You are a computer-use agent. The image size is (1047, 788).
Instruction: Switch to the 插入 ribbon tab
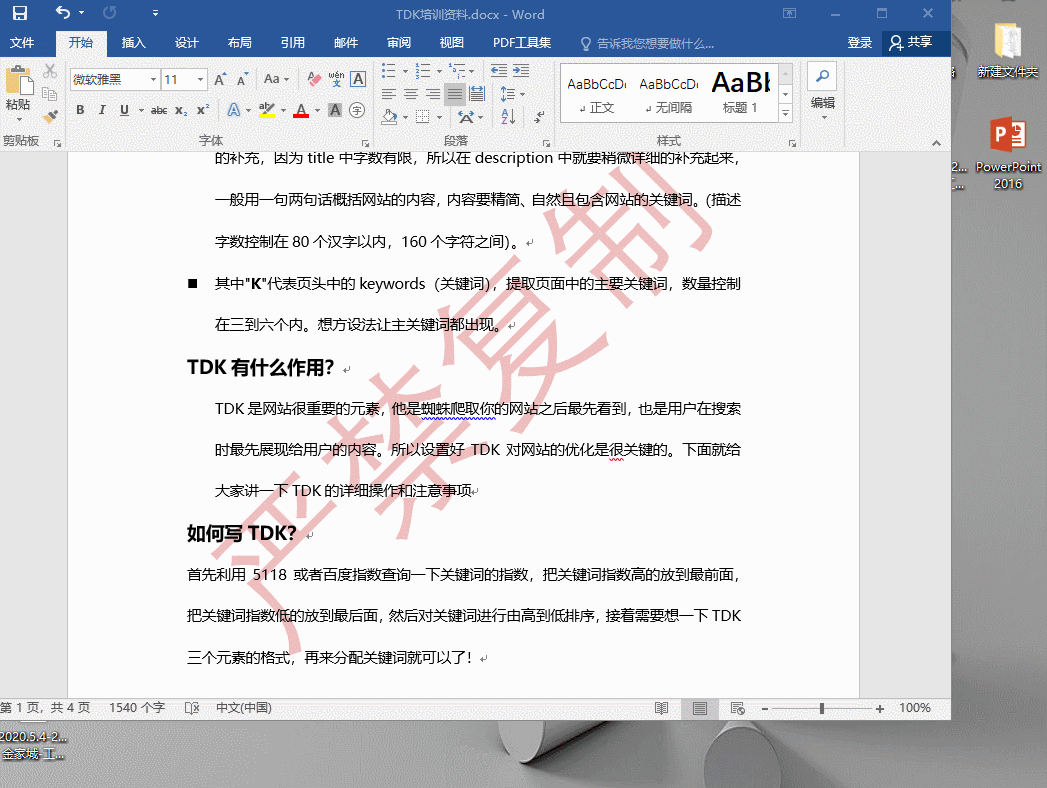[x=135, y=43]
